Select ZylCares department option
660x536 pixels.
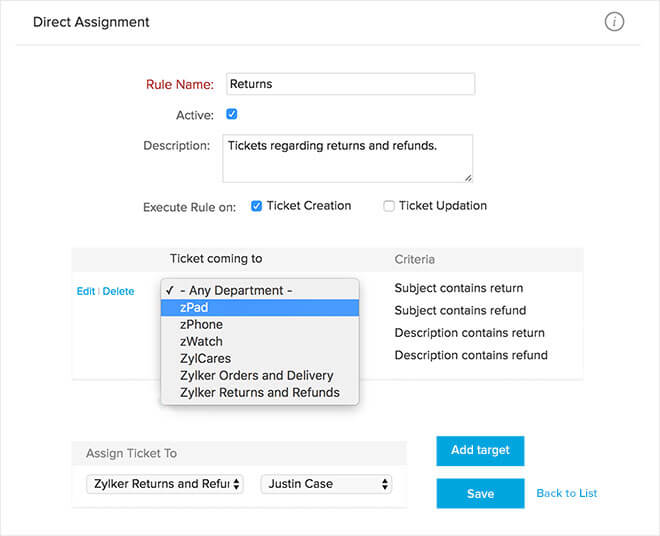point(259,359)
